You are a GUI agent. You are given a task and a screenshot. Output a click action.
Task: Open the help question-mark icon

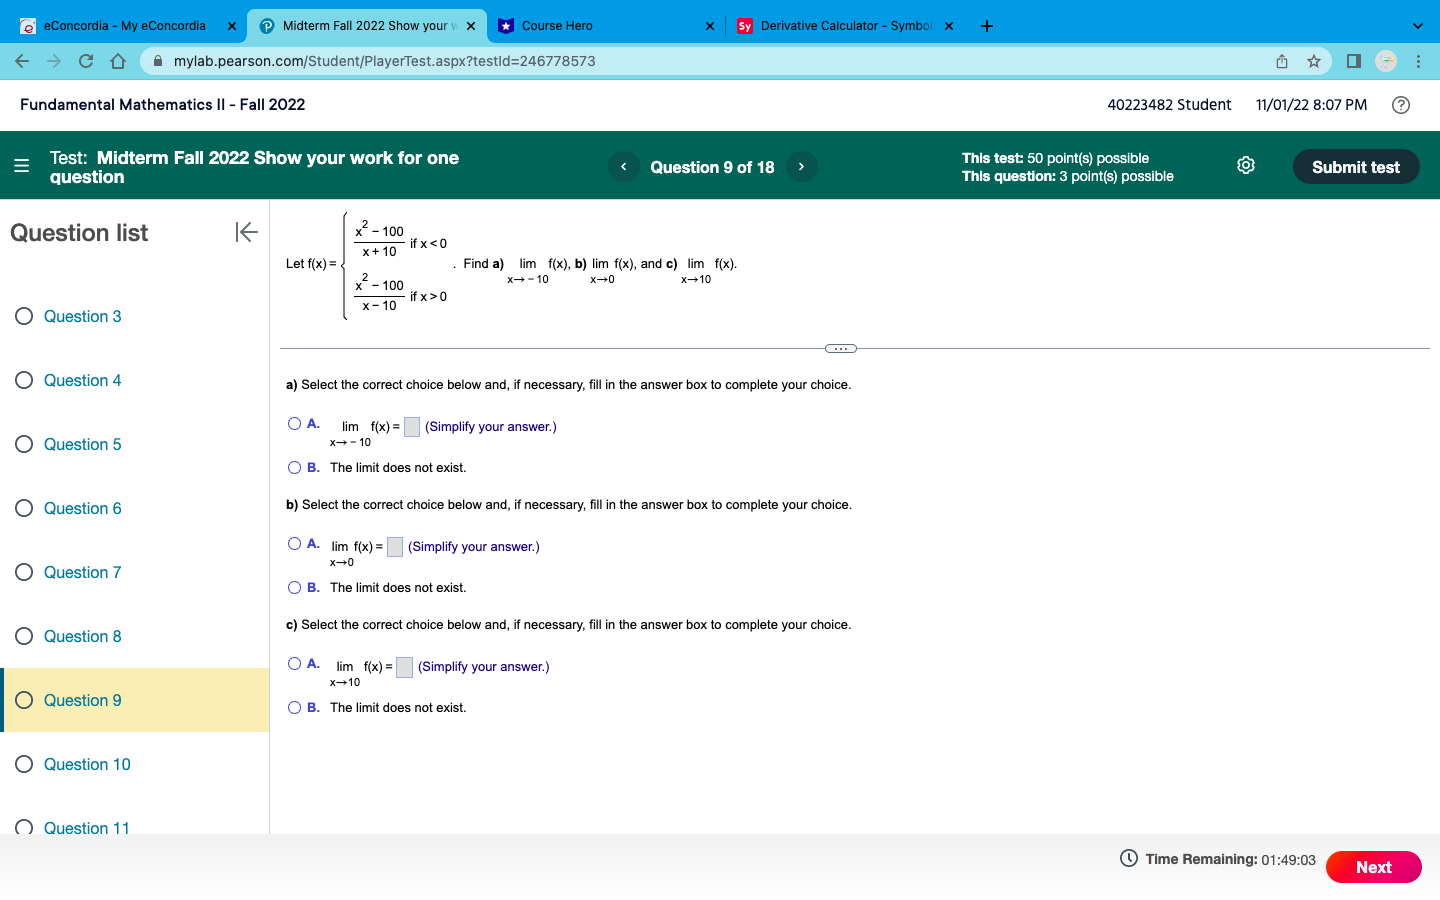(x=1399, y=104)
